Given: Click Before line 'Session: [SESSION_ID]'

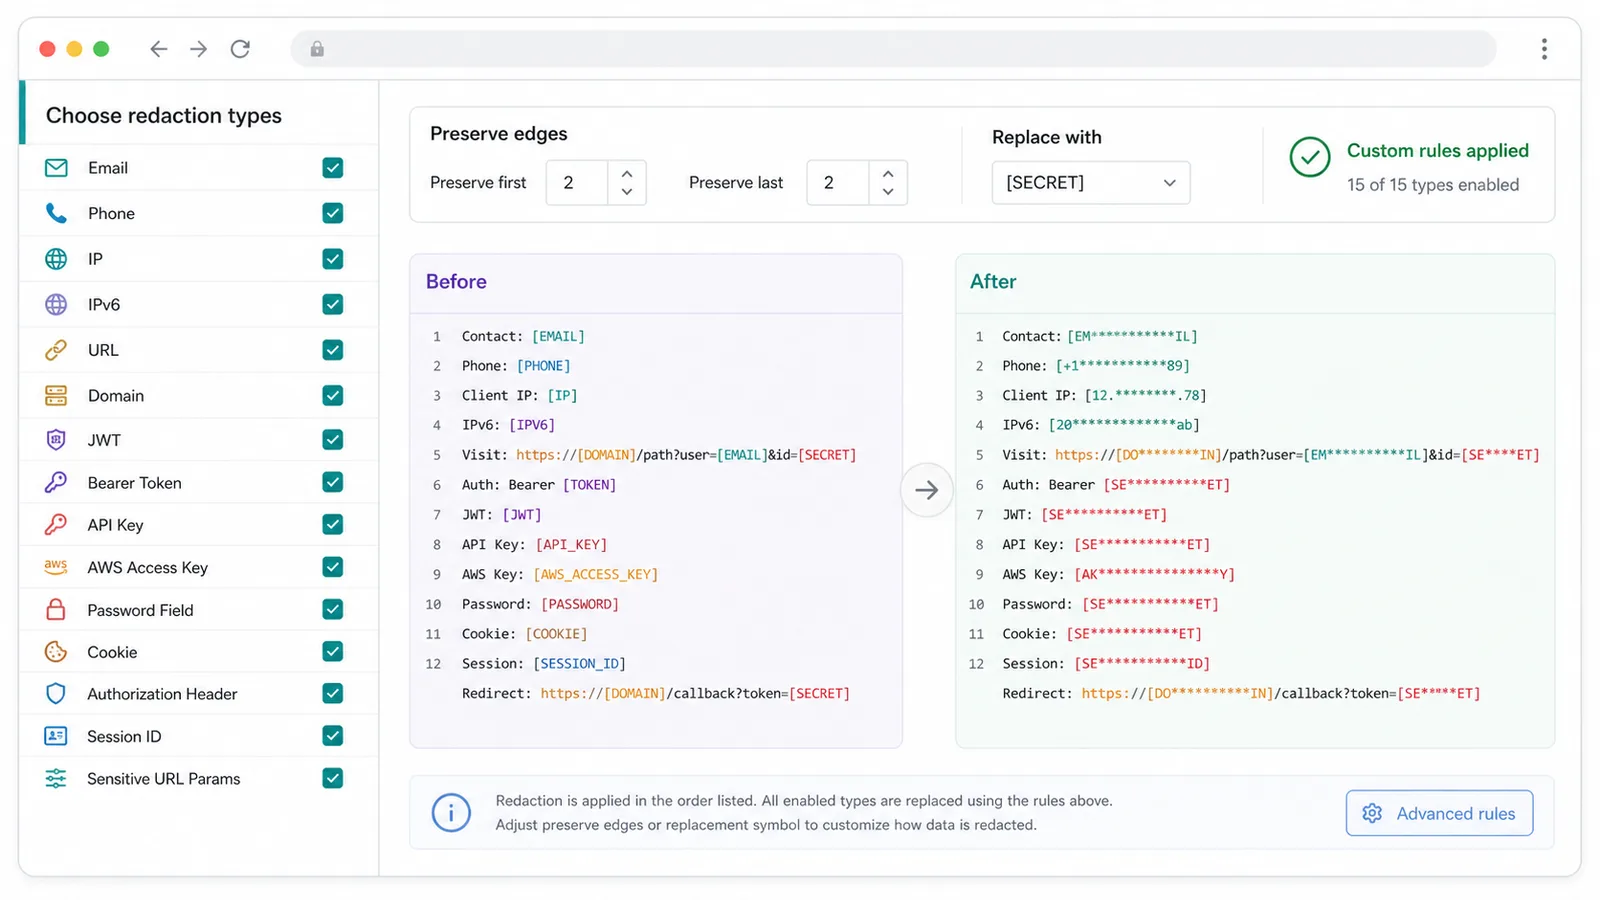Looking at the screenshot, I should [544, 664].
